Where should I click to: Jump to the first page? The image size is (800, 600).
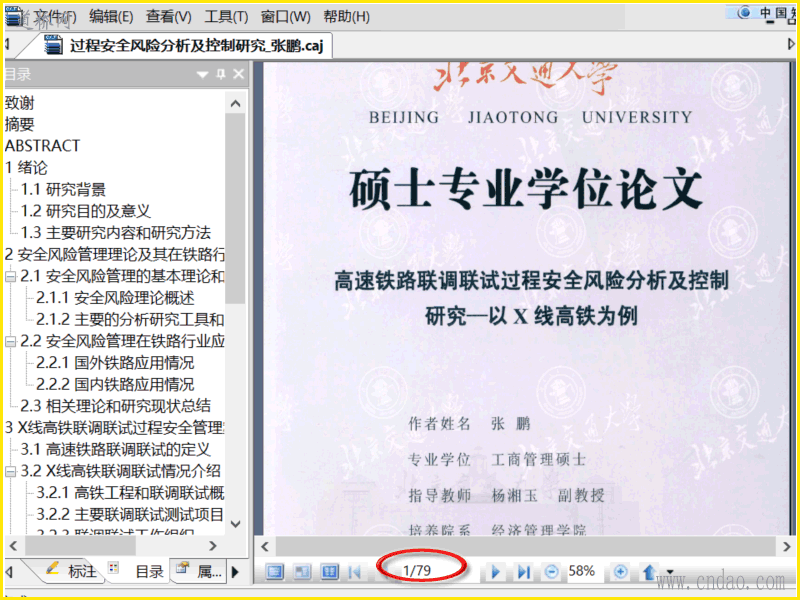pos(355,571)
